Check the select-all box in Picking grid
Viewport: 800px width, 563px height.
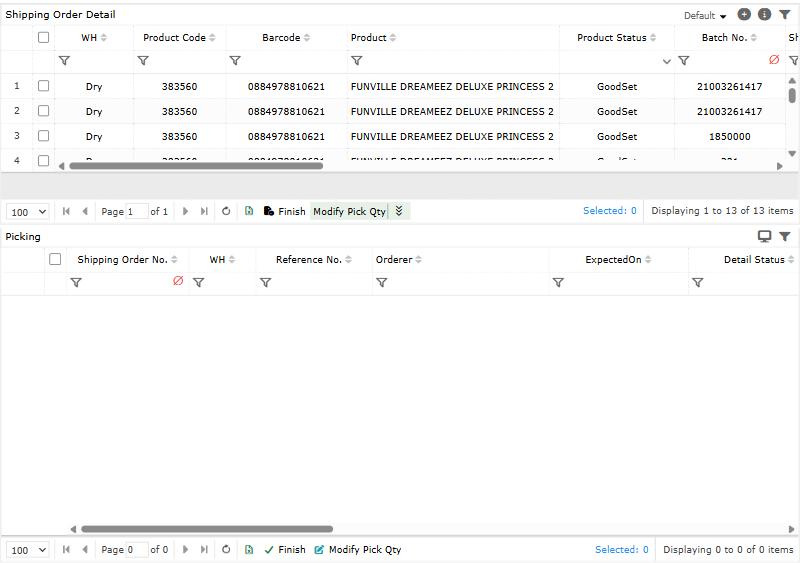(55, 259)
